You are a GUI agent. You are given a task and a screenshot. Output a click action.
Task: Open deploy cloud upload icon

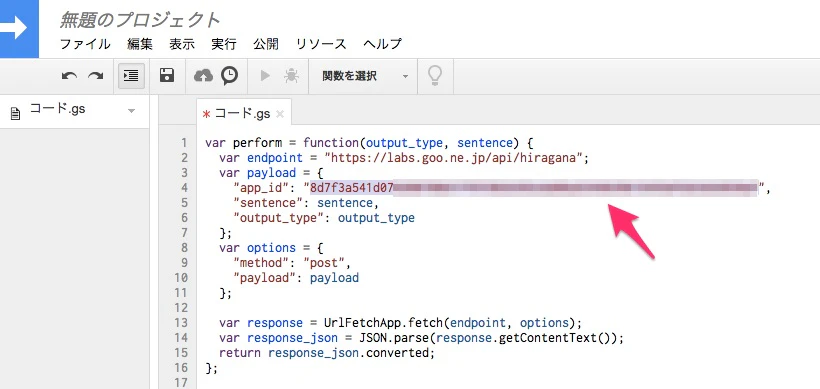203,76
